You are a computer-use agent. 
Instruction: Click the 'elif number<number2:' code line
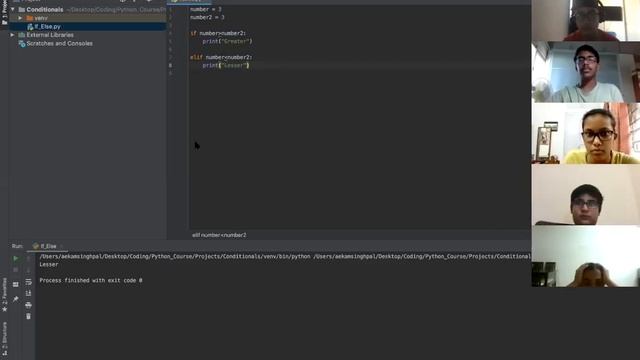pos(221,58)
